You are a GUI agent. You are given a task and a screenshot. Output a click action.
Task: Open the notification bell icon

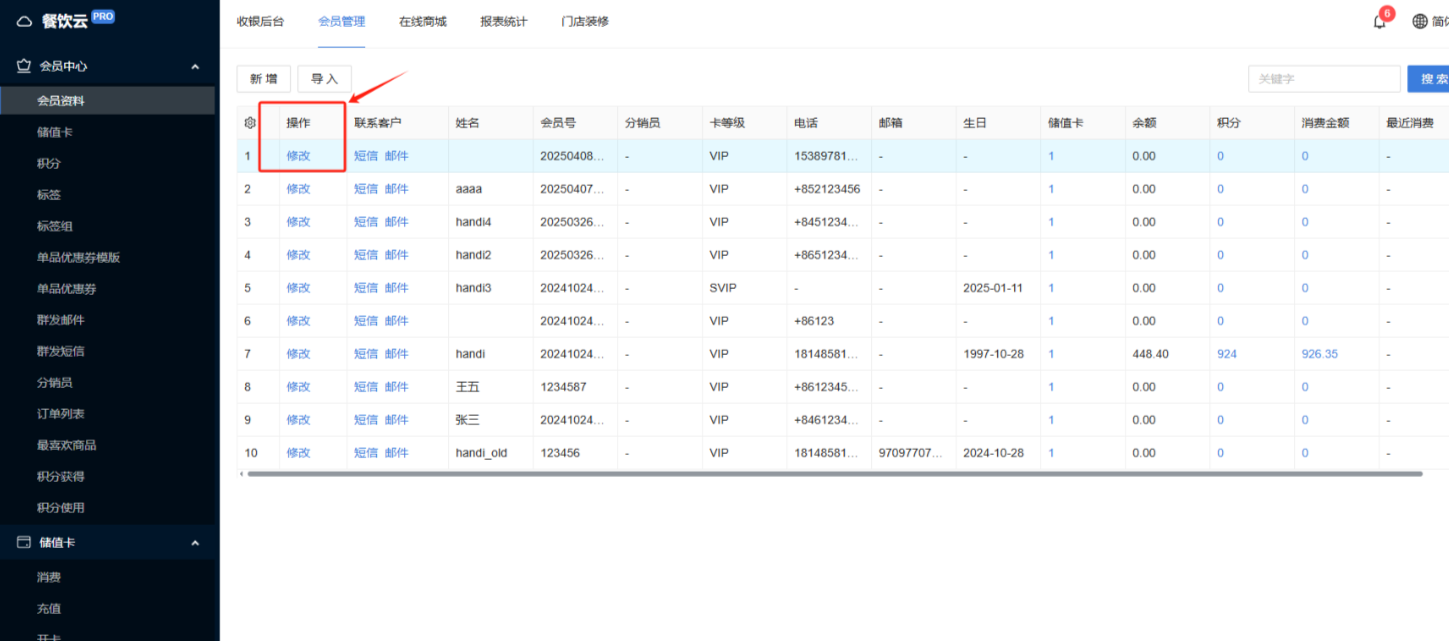point(1380,21)
